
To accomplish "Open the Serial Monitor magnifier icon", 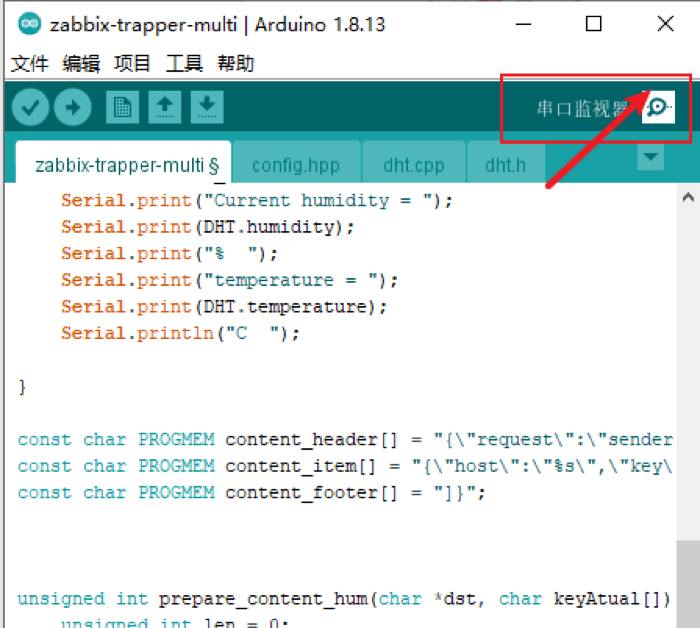I will point(658,107).
